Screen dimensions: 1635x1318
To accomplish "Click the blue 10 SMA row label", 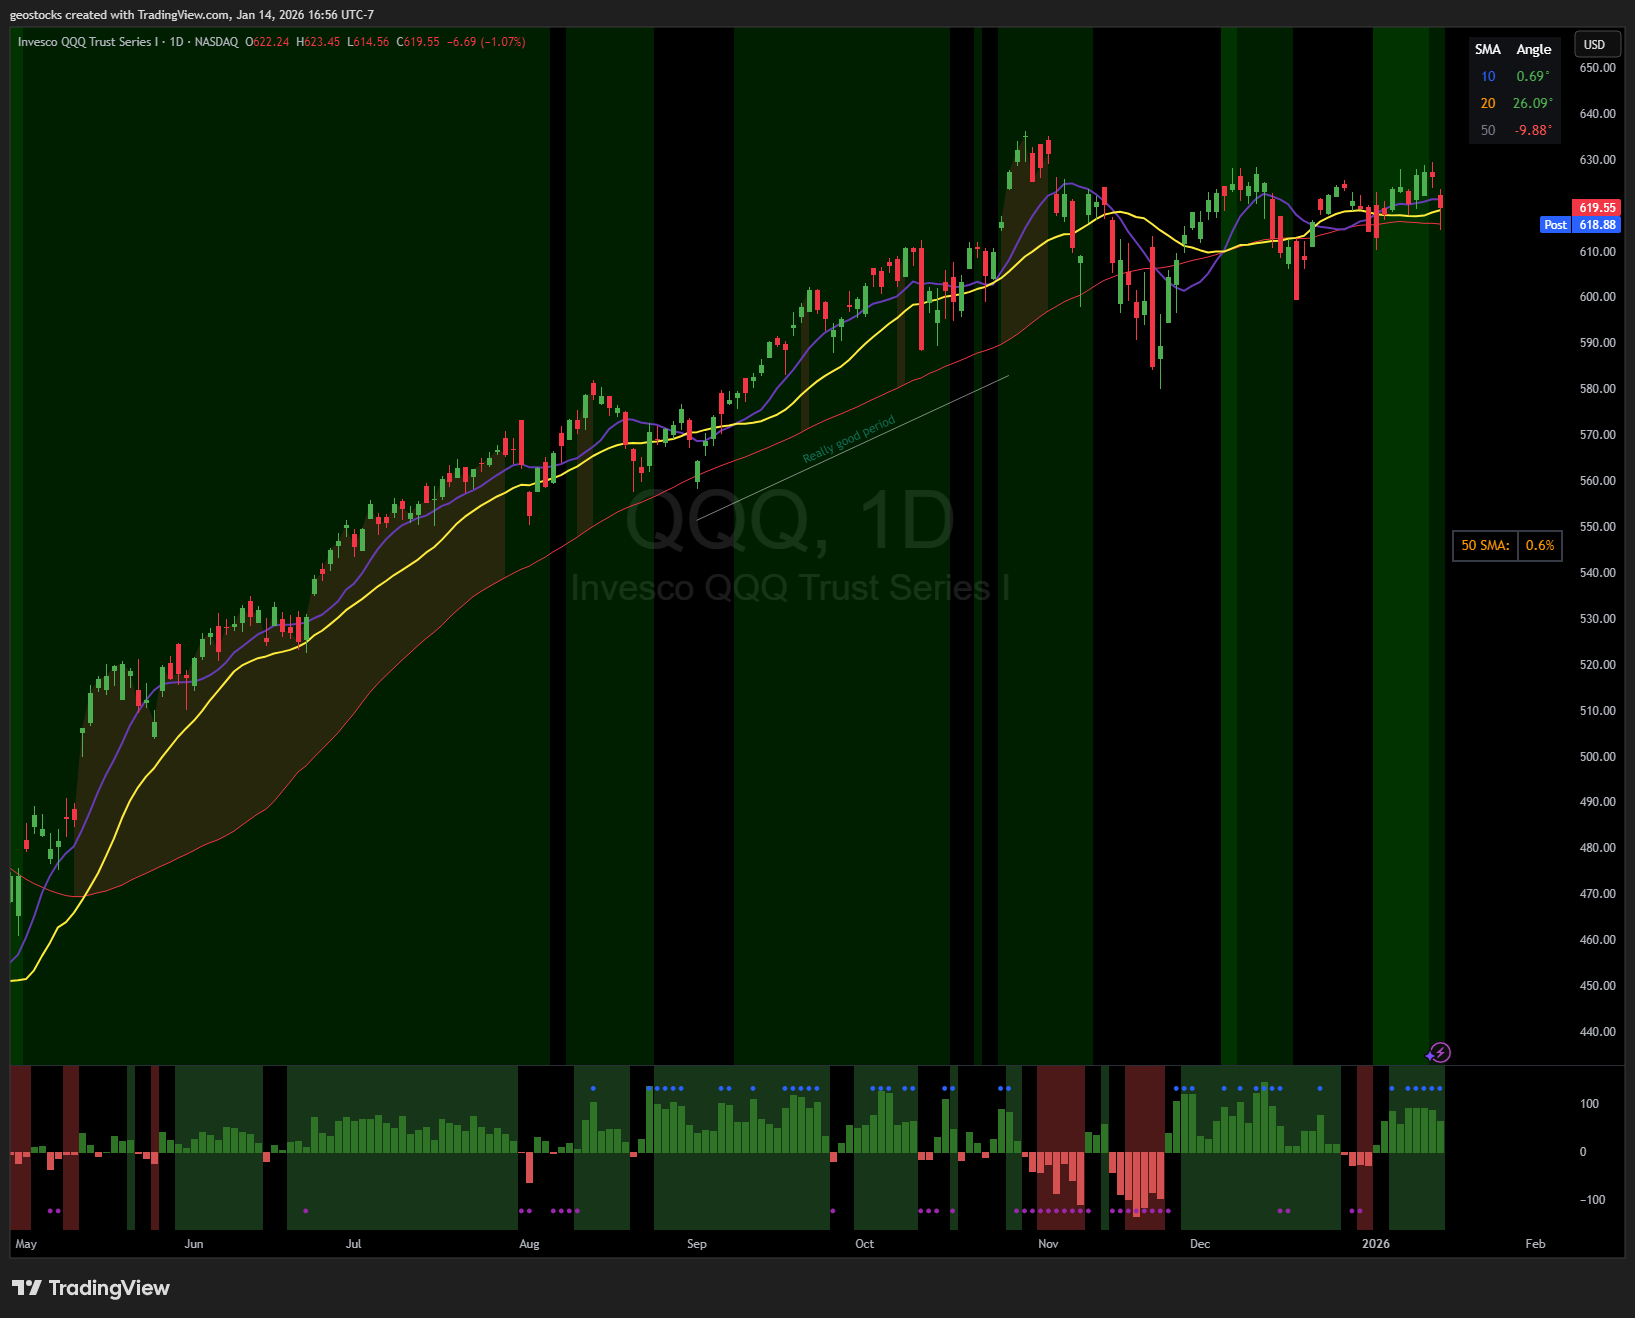I will 1488,76.
